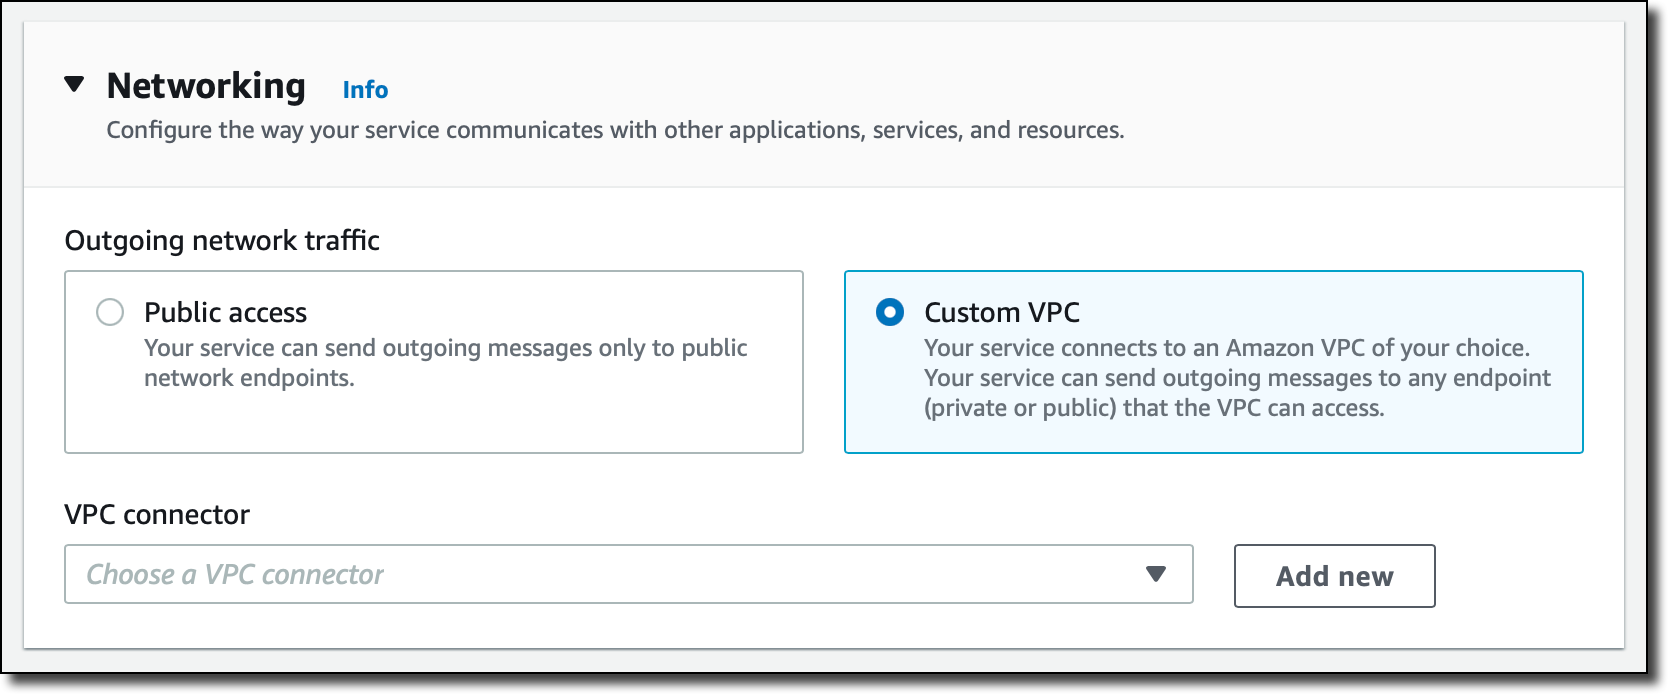Open the VPC connector dropdown
The image size is (1668, 694).
coord(600,574)
